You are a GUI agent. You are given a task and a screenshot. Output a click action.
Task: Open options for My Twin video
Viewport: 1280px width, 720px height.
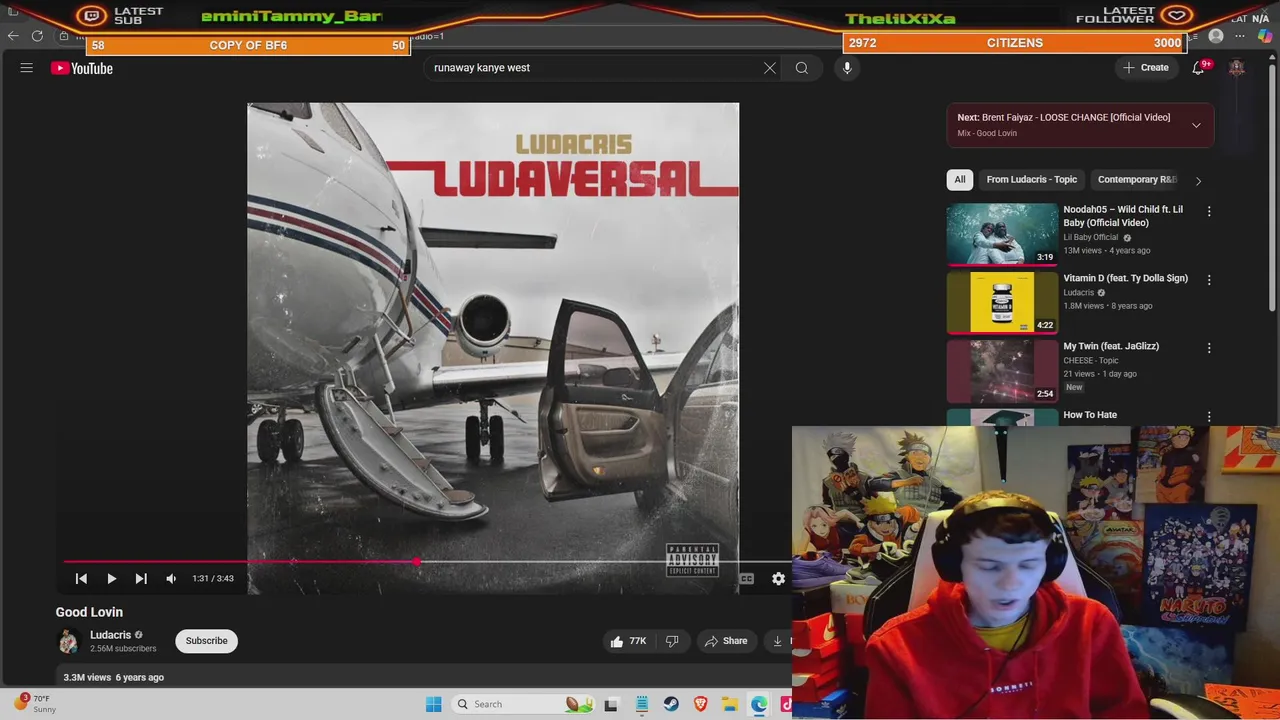coord(1209,348)
